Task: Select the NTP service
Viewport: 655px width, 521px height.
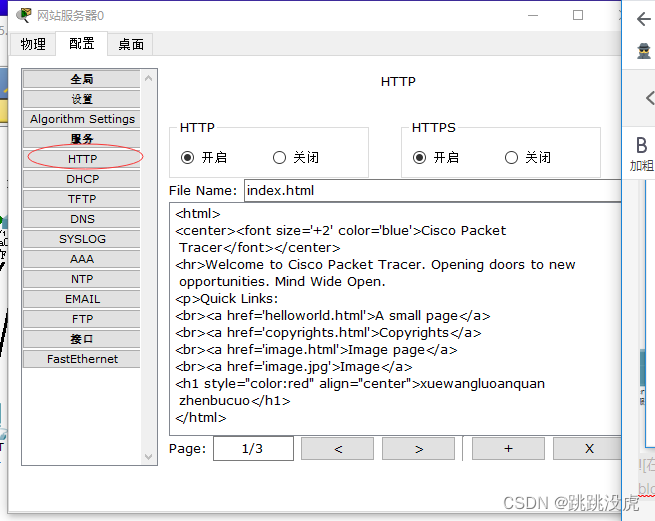Action: point(82,279)
